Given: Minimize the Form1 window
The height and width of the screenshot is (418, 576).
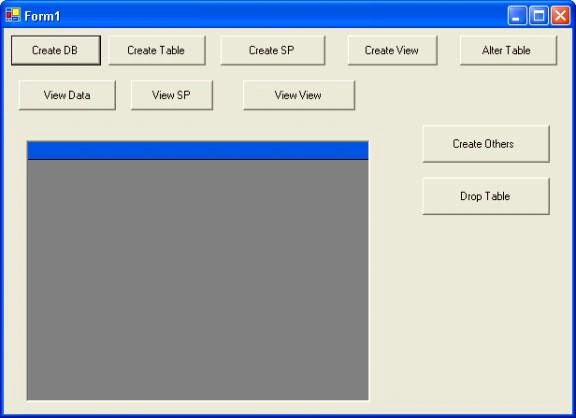Looking at the screenshot, I should [517, 16].
